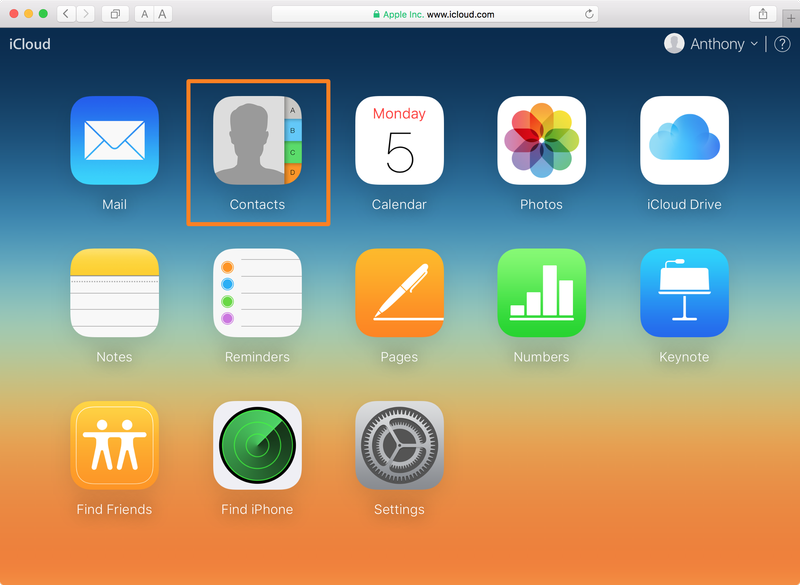Launch the Reminders app icon

[x=257, y=293]
